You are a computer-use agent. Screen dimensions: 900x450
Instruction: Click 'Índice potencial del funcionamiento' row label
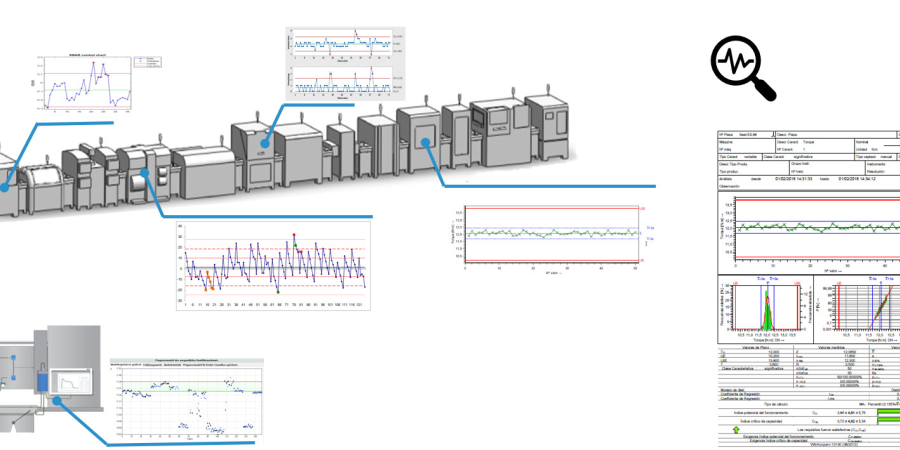click(x=763, y=413)
